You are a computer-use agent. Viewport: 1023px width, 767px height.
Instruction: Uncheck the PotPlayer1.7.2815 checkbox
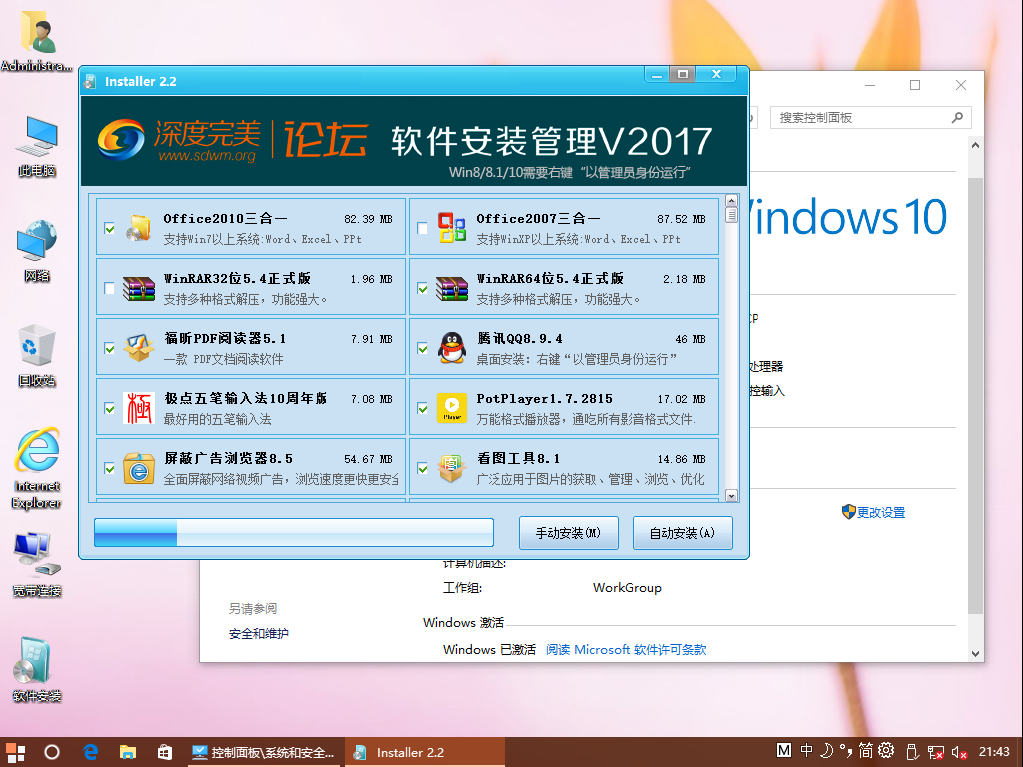pos(423,408)
